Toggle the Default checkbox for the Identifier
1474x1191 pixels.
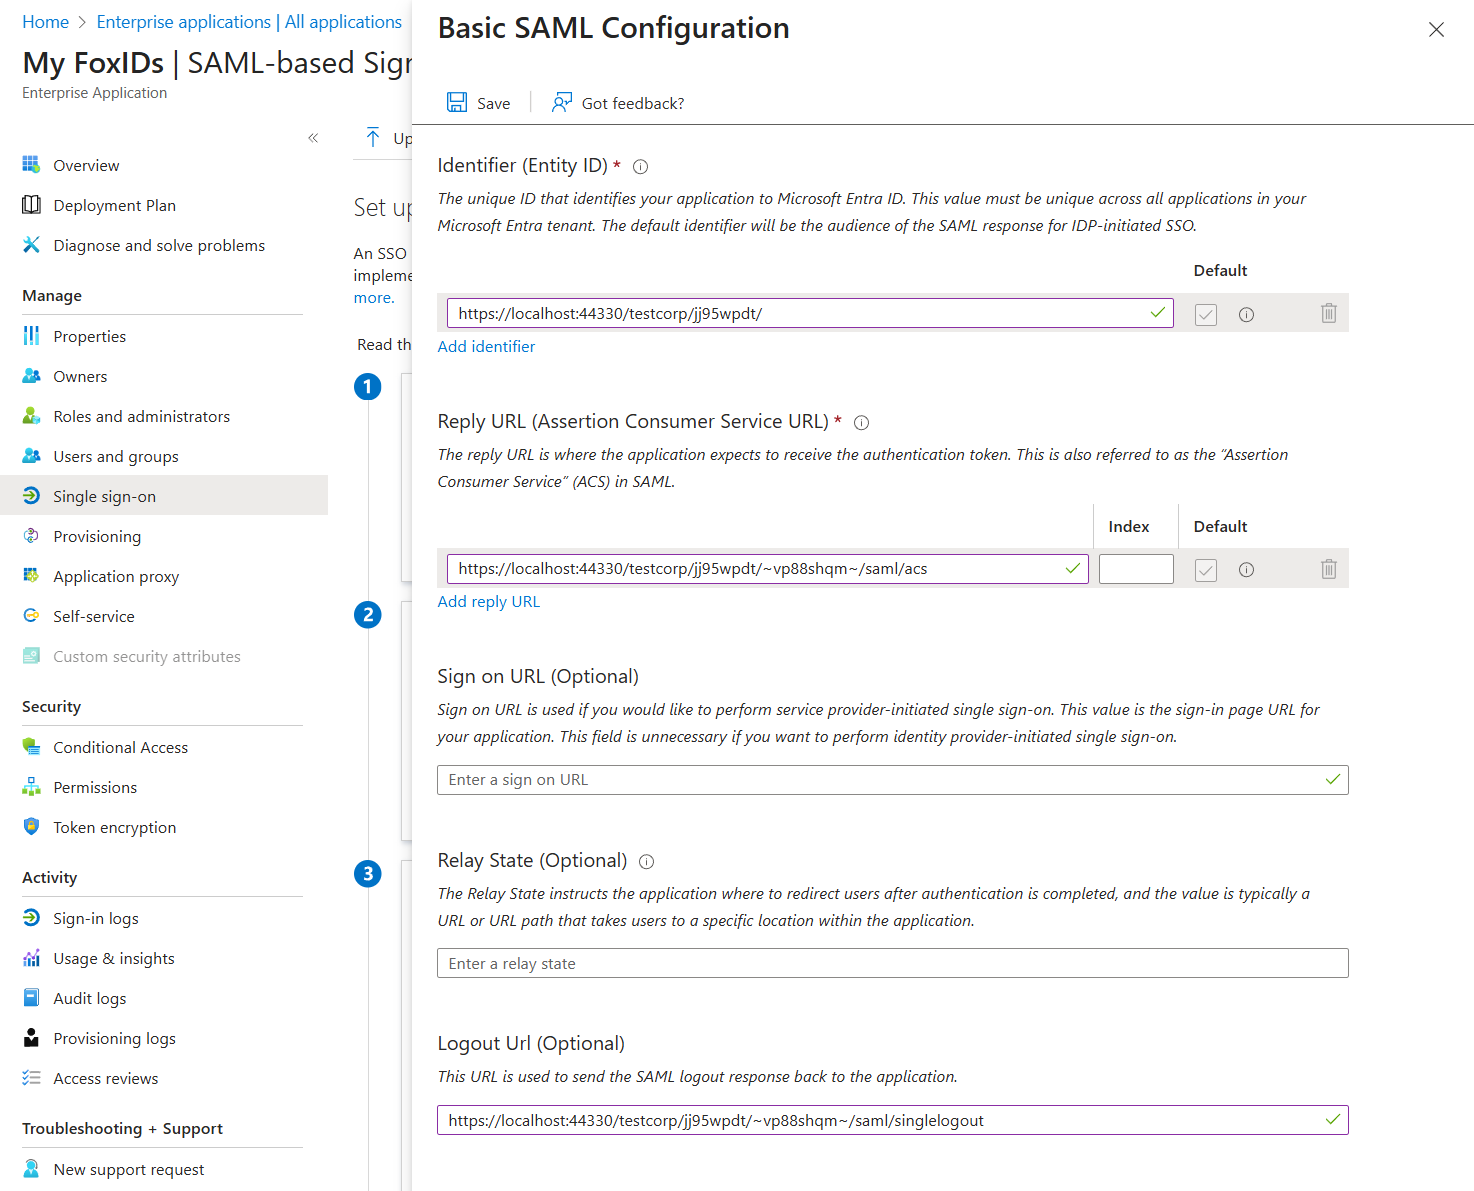coord(1205,314)
